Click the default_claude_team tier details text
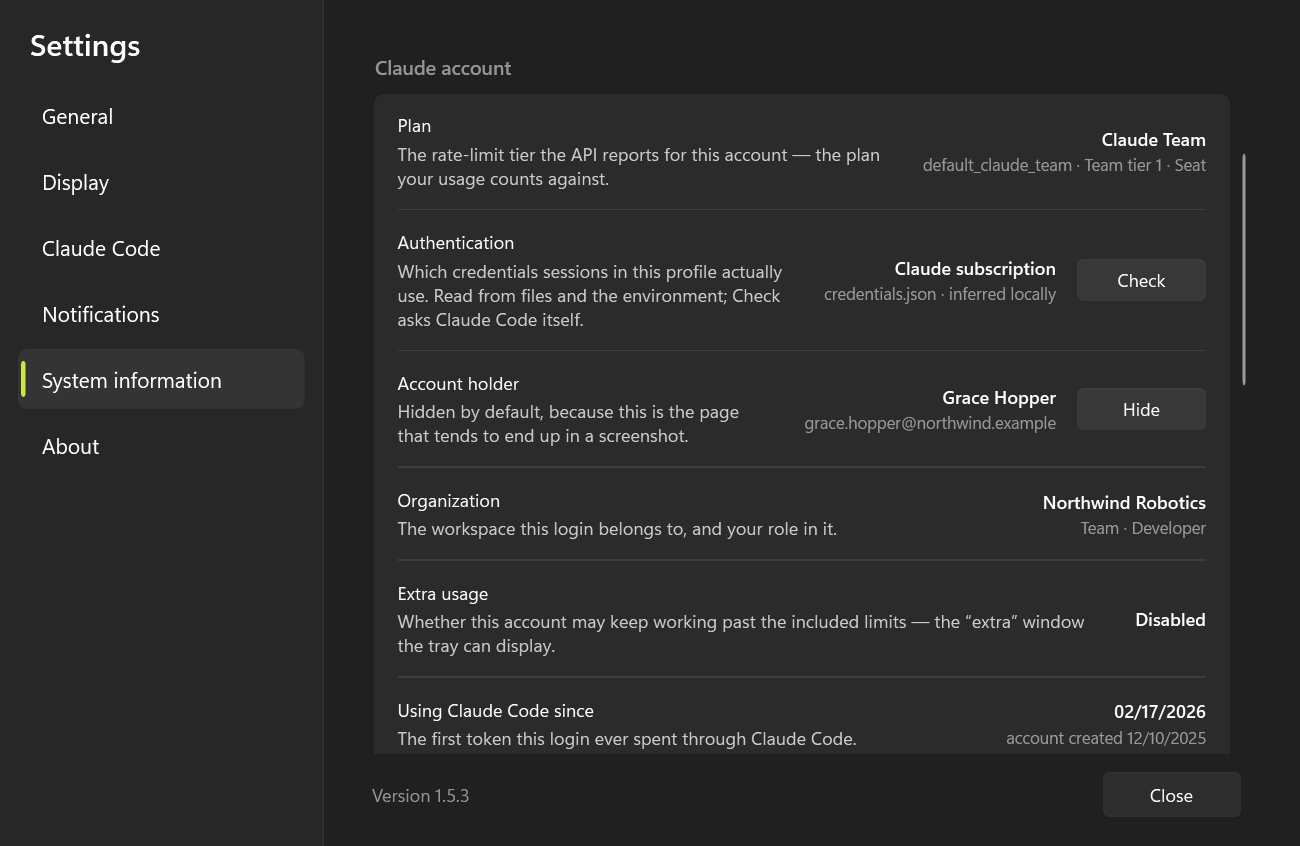This screenshot has height=846, width=1300. (1064, 166)
